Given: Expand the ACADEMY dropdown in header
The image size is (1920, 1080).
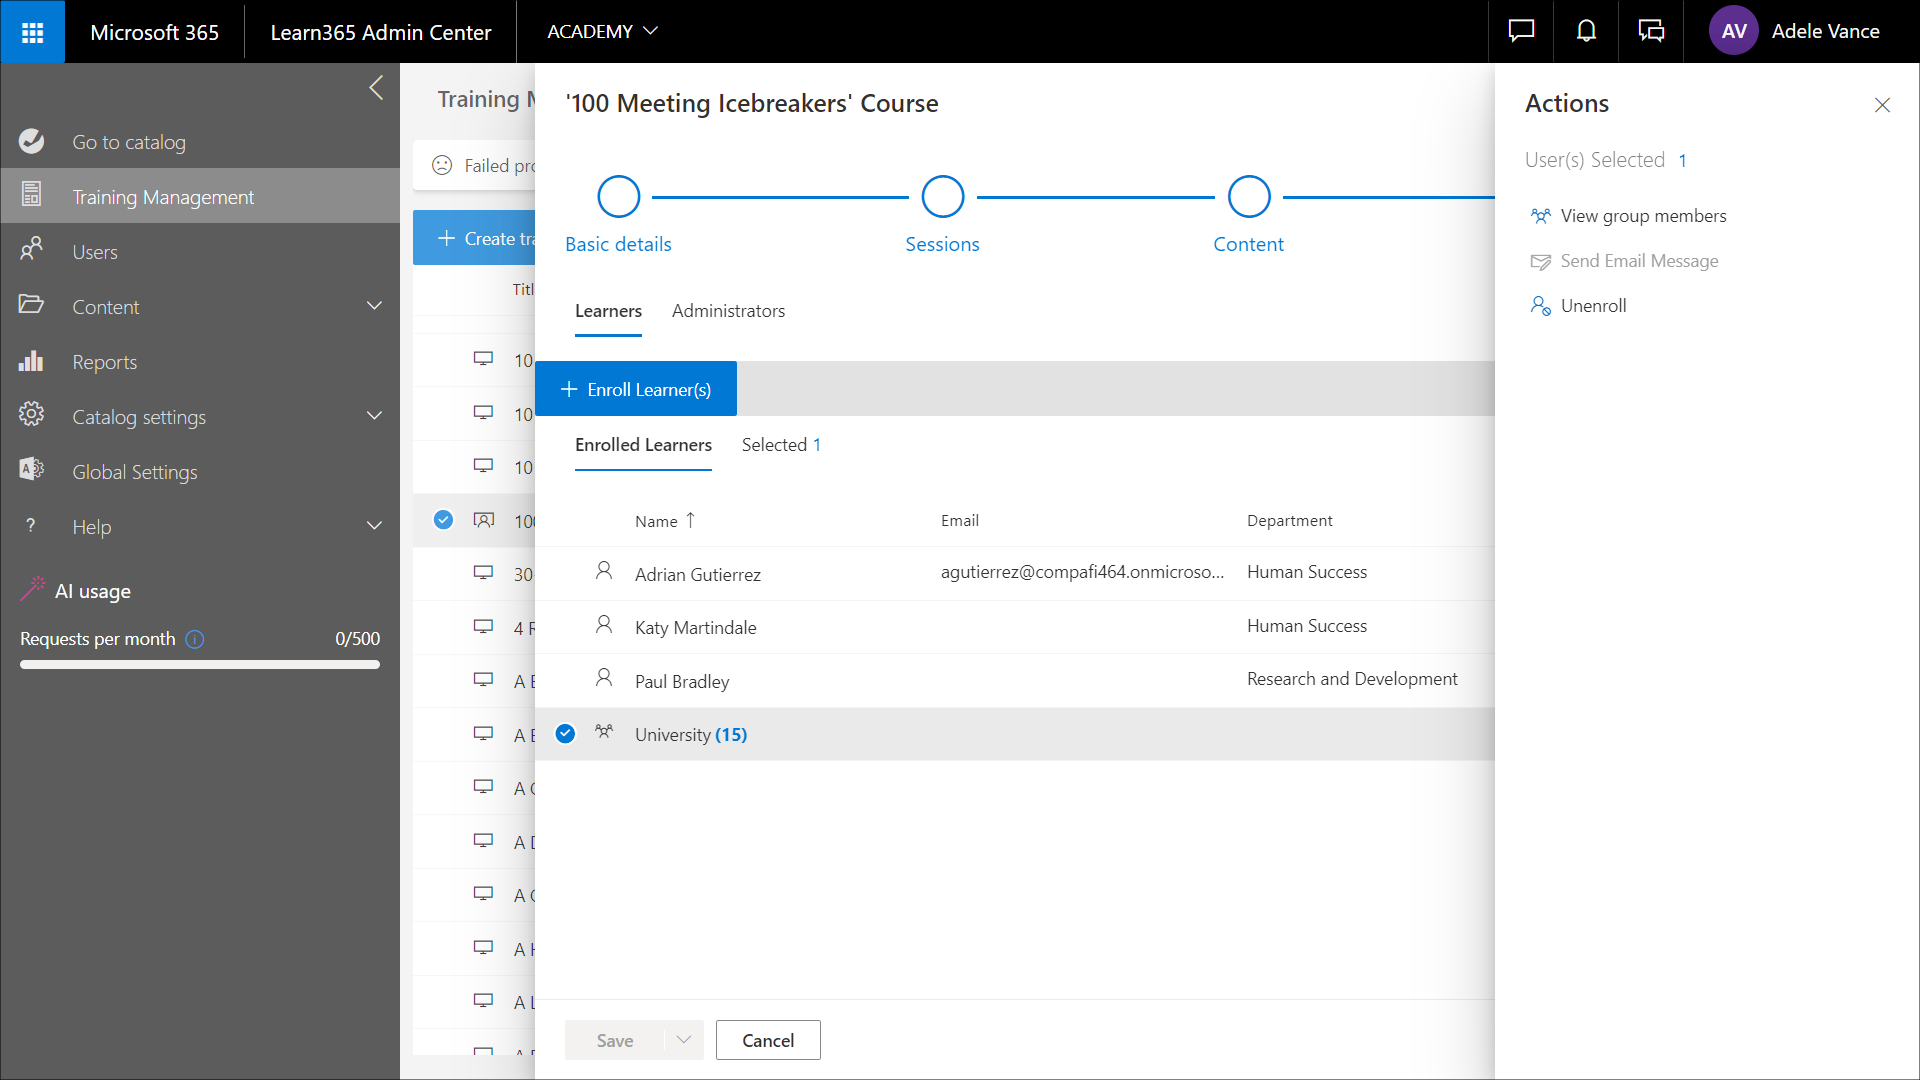Looking at the screenshot, I should click(x=602, y=32).
